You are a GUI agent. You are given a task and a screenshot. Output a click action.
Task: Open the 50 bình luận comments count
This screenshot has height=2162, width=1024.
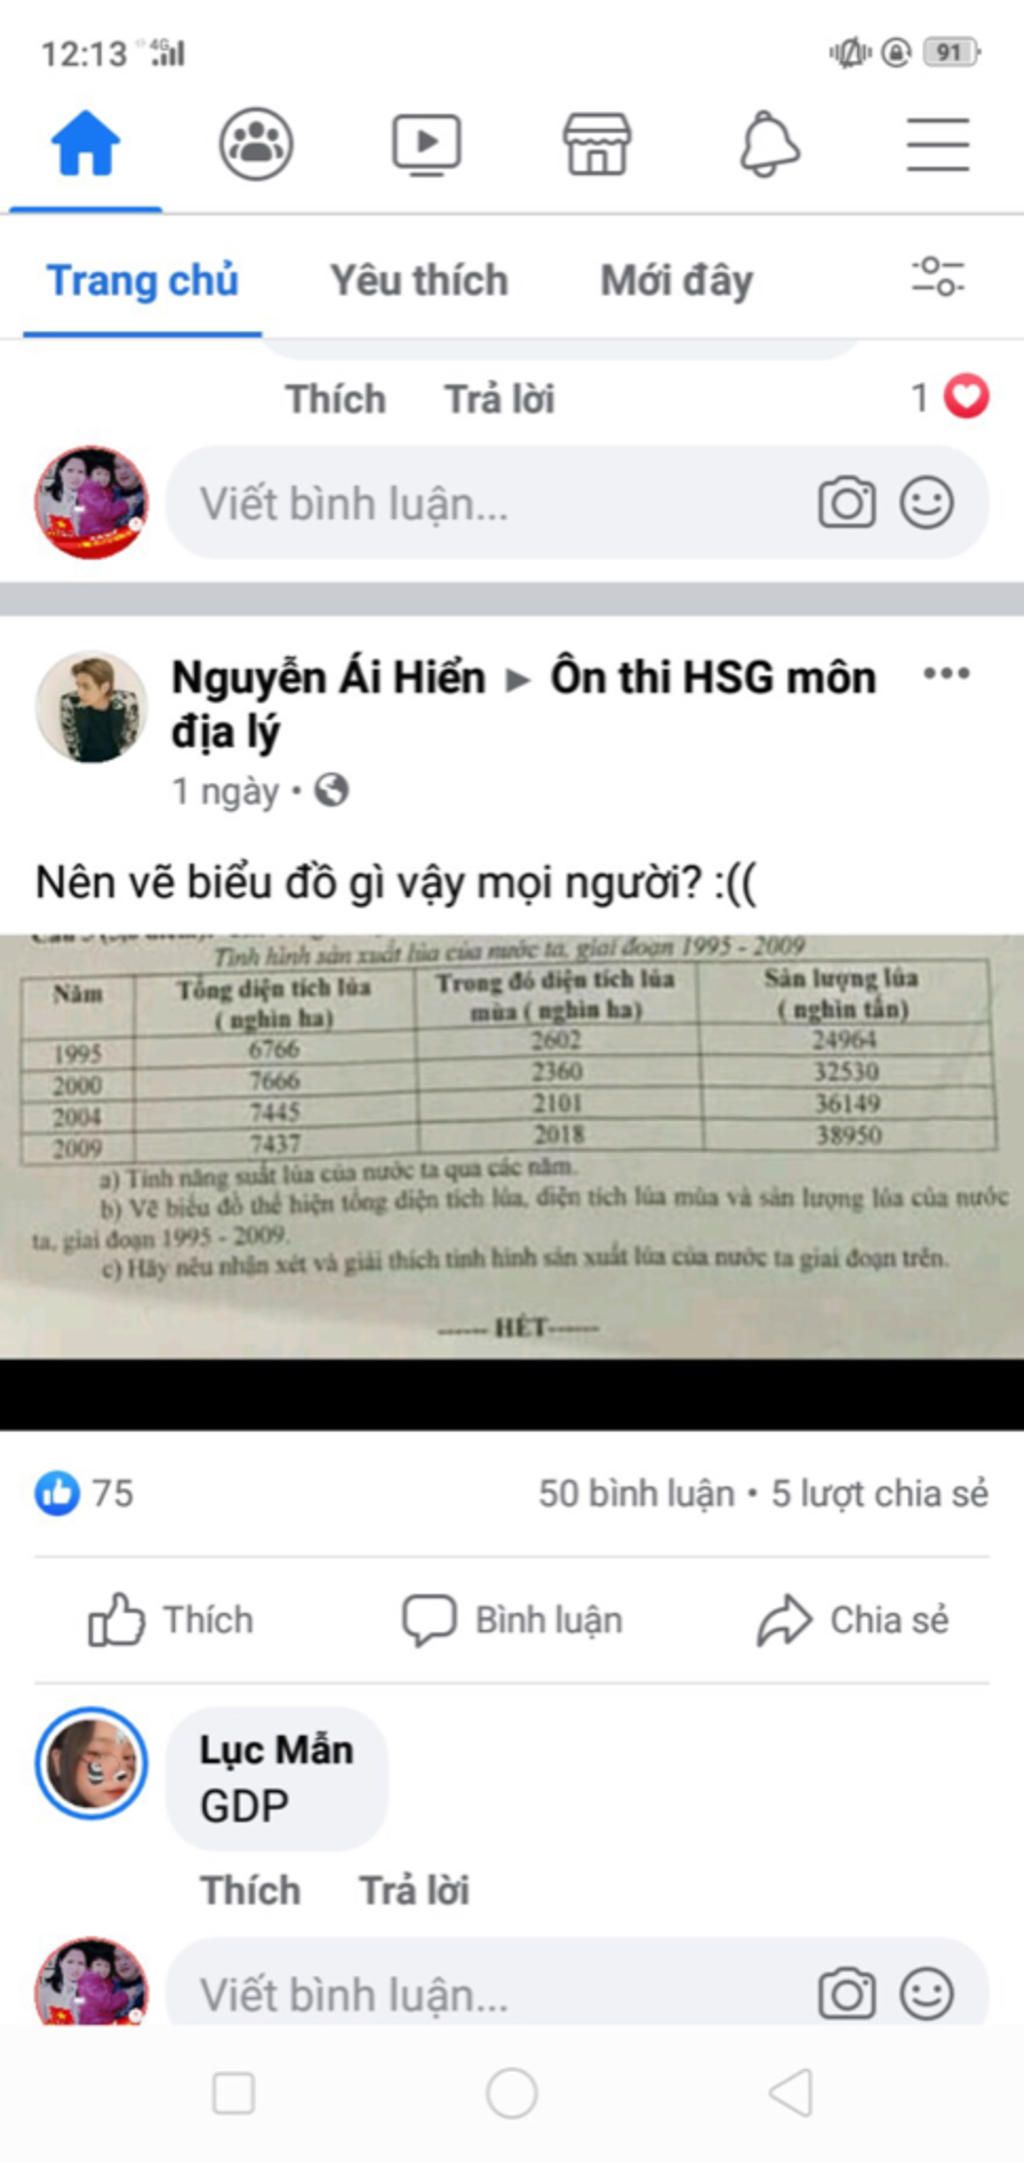click(x=637, y=1493)
